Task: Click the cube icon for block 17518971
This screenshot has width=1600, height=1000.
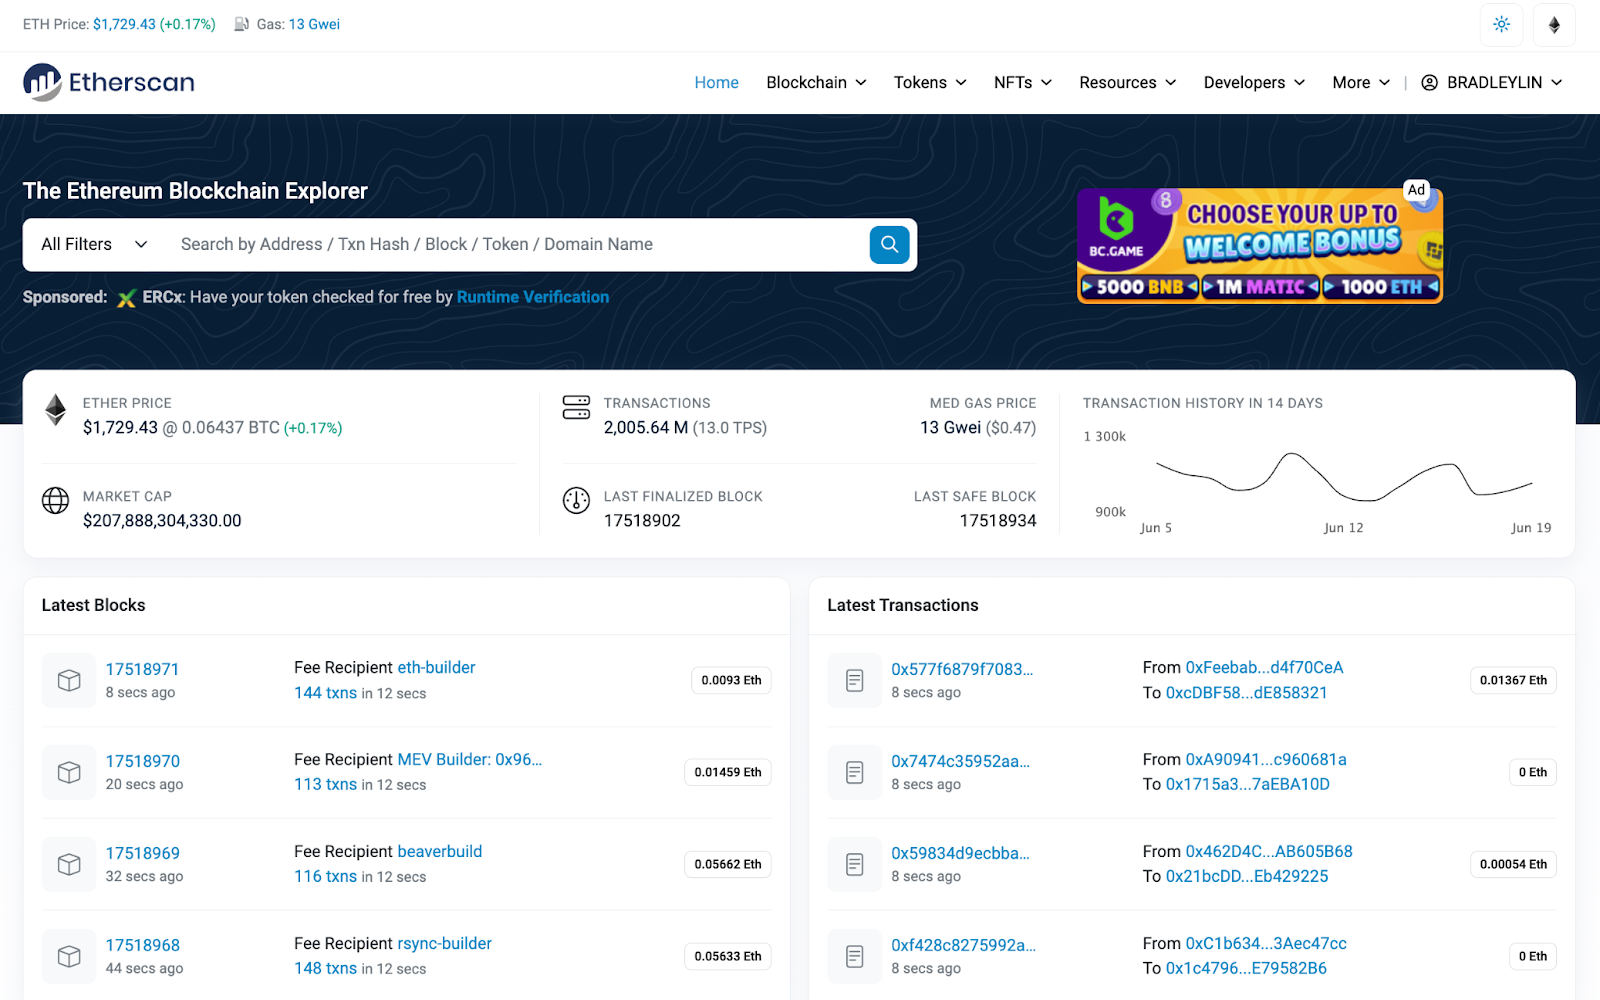Action: click(x=69, y=680)
